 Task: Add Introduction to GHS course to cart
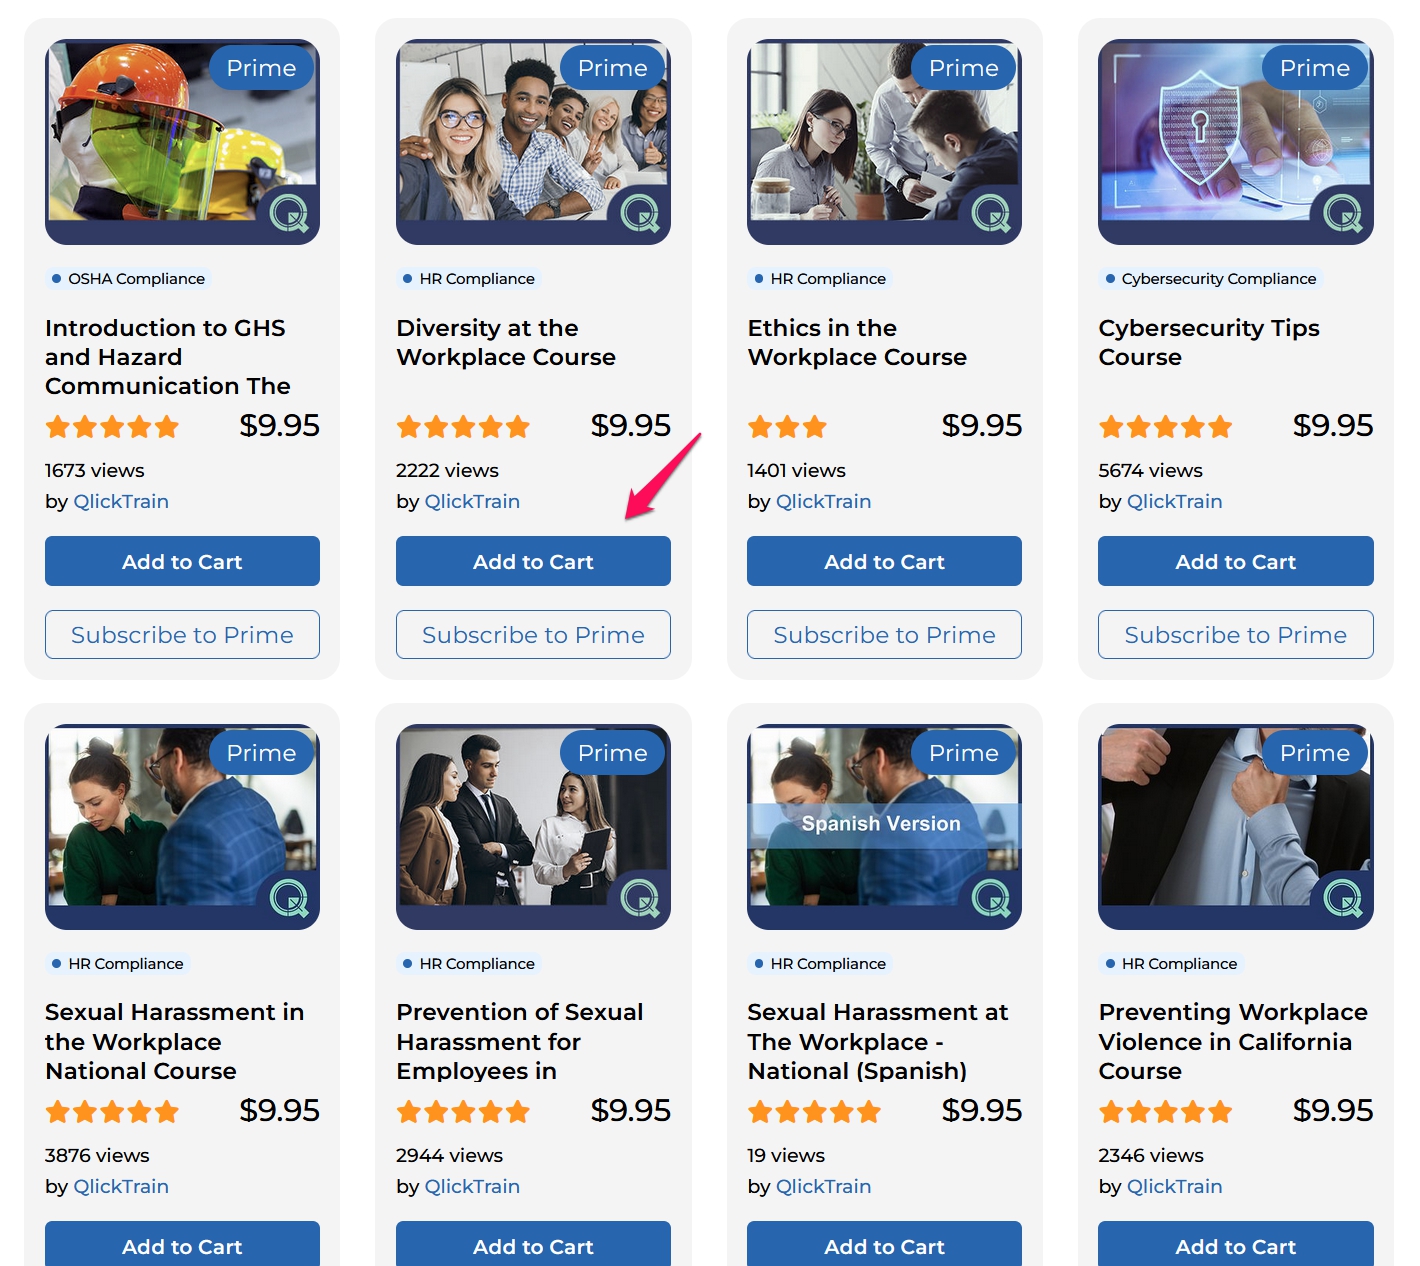pos(182,561)
